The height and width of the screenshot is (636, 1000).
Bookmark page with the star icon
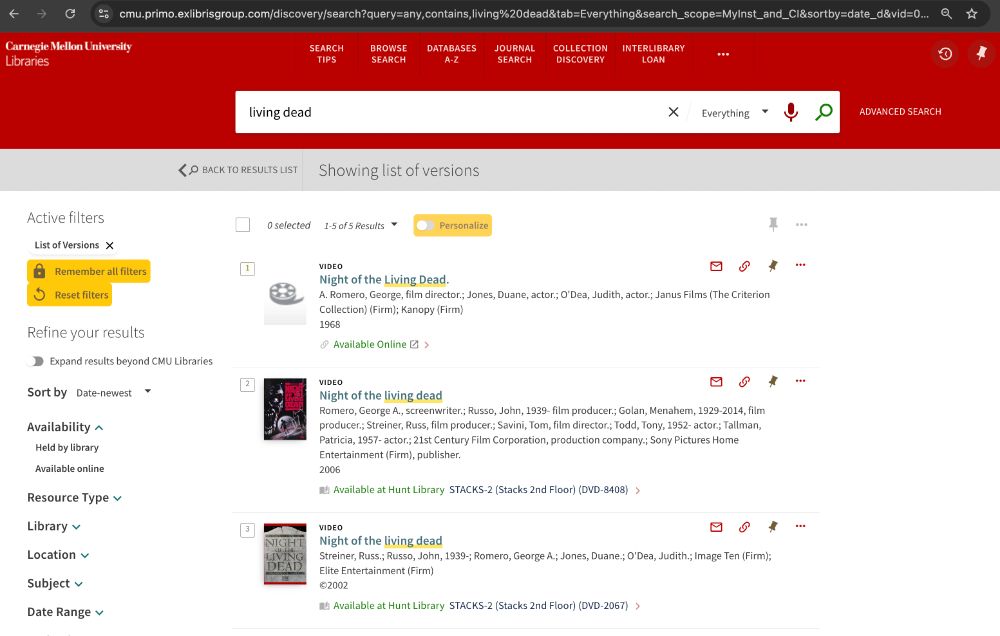[971, 13]
